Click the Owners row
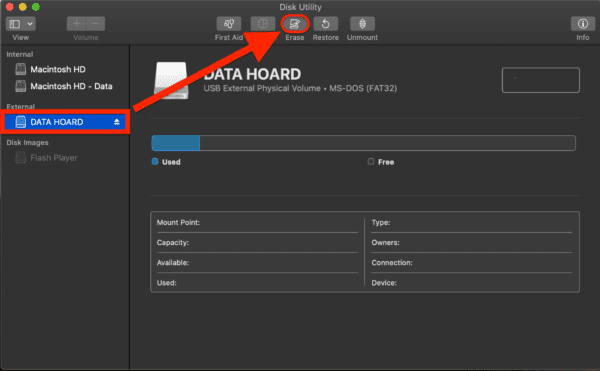 [471, 242]
